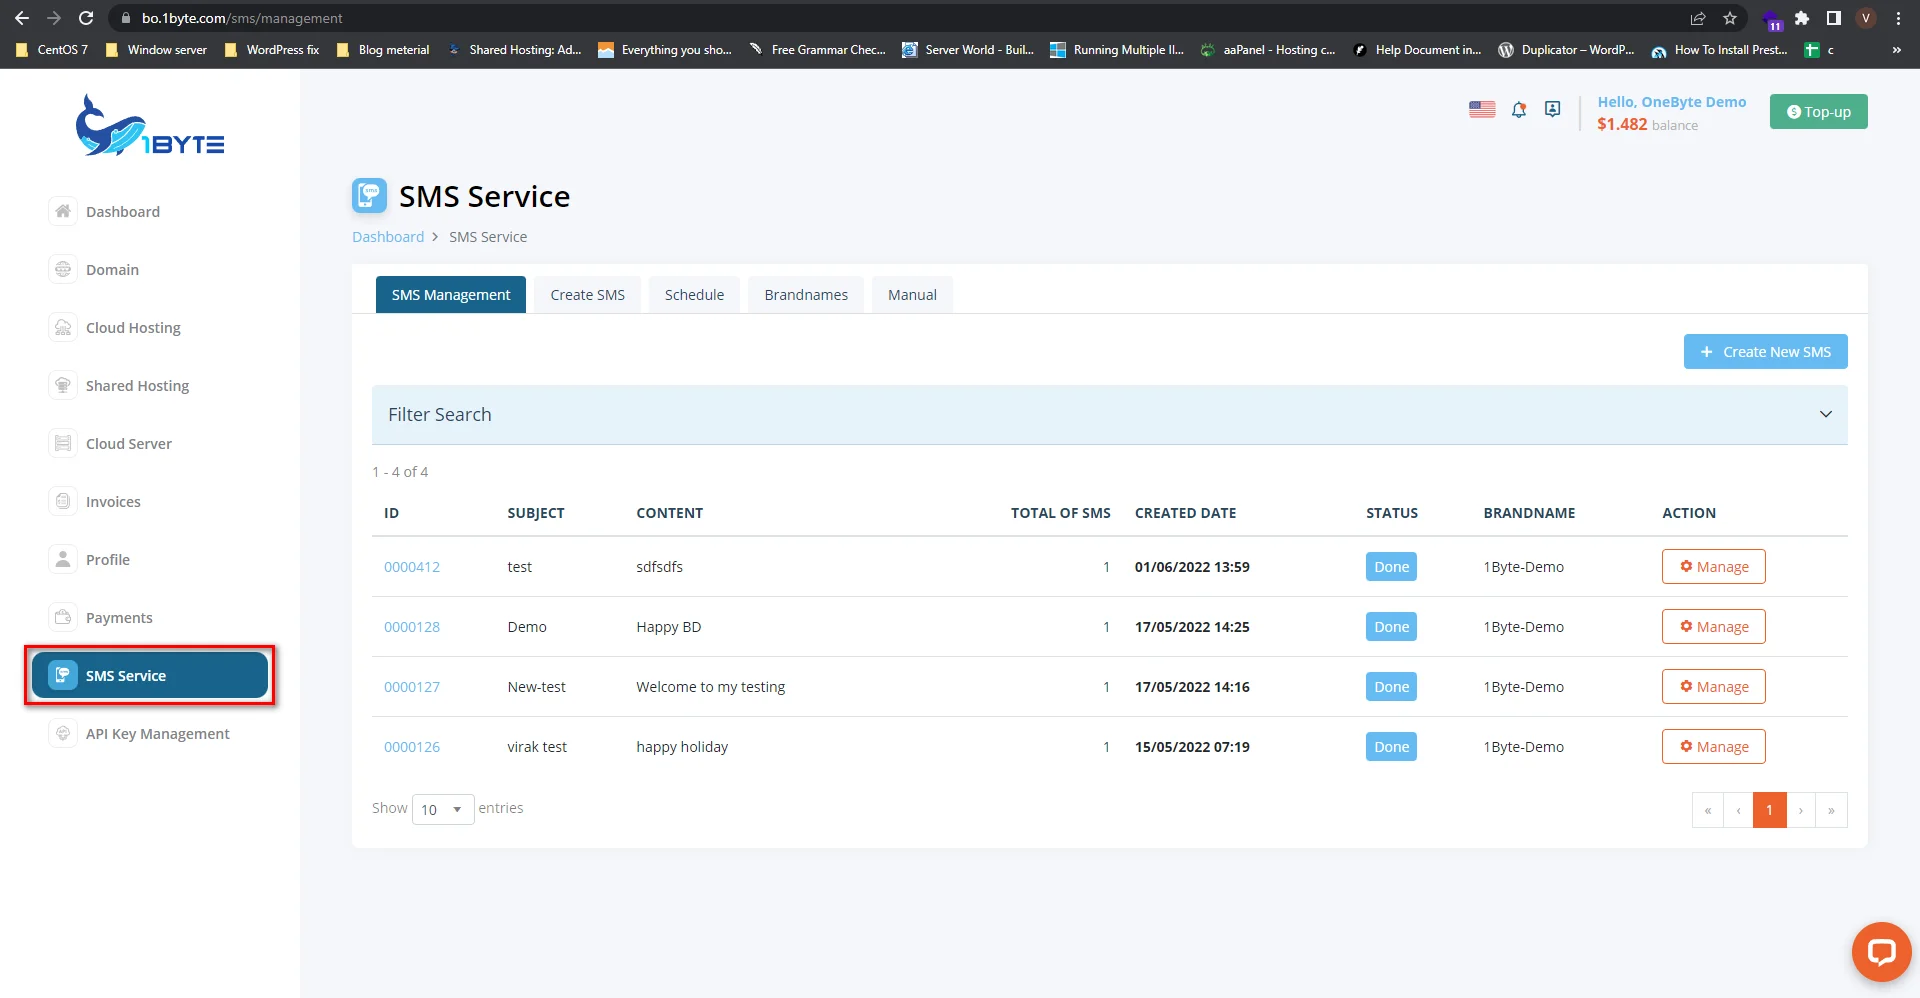Viewport: 1920px width, 998px height.
Task: Click 'Welcome to my testing' content cell
Action: click(x=710, y=686)
